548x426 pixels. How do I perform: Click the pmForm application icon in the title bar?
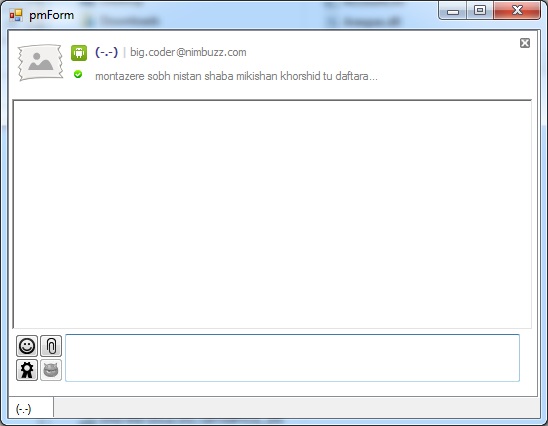point(16,15)
